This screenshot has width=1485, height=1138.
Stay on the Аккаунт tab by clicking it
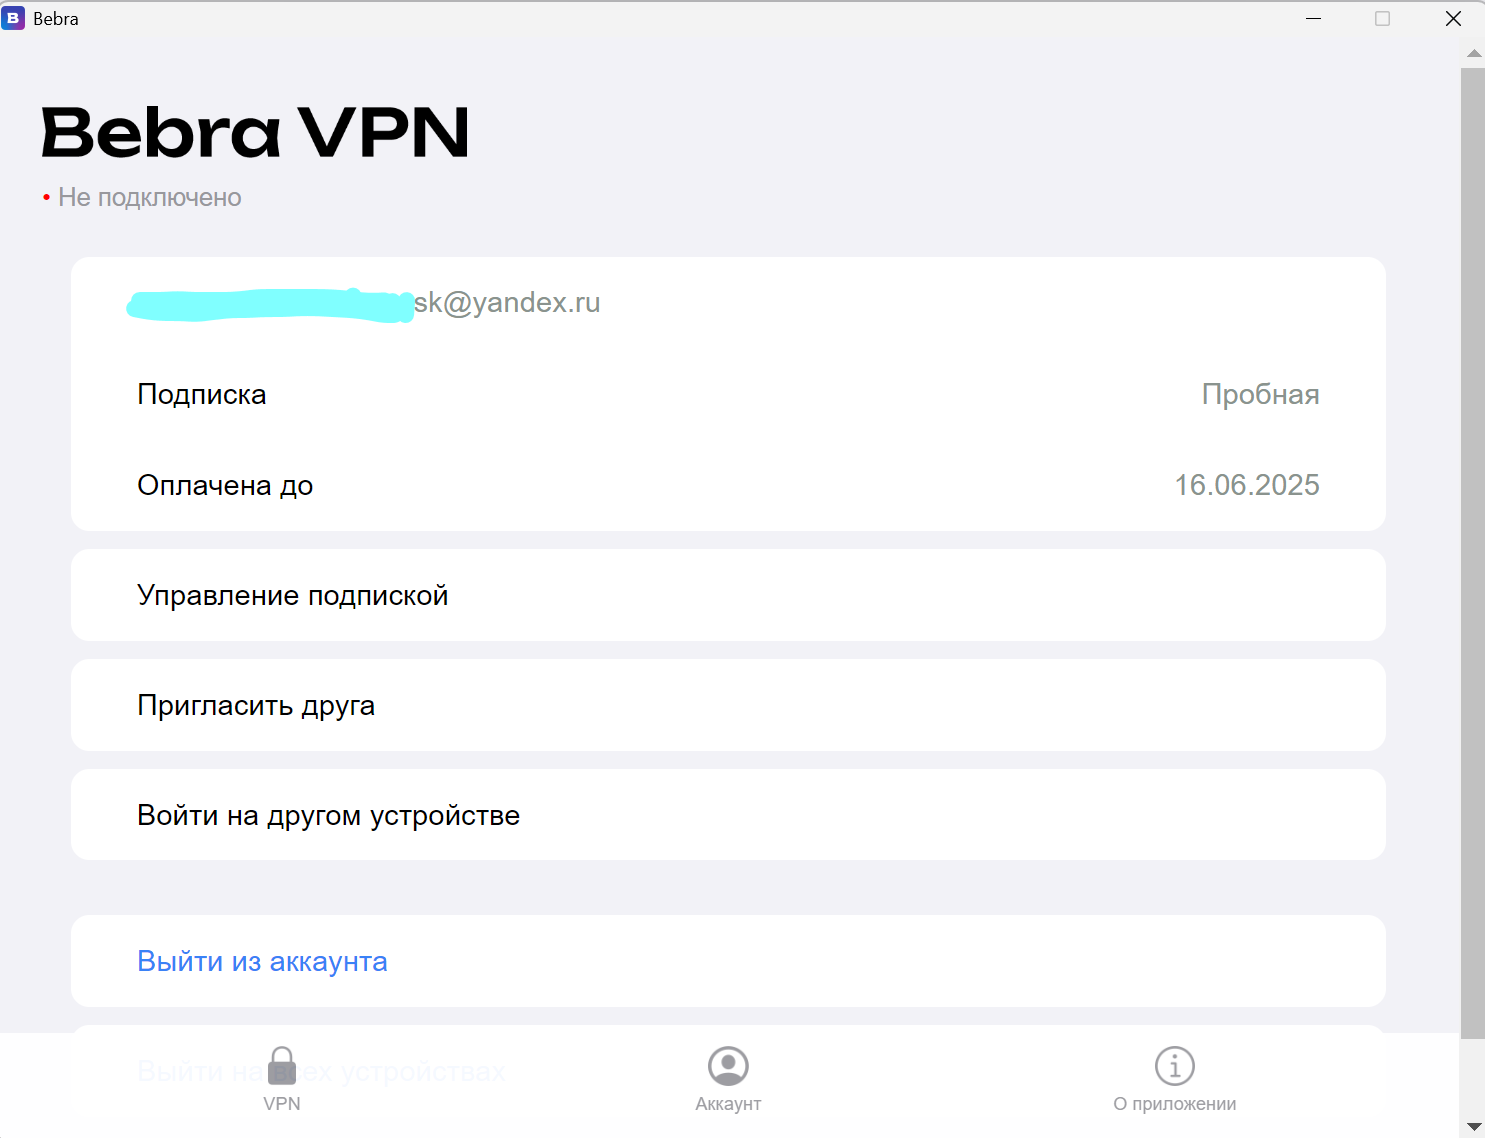point(727,1083)
